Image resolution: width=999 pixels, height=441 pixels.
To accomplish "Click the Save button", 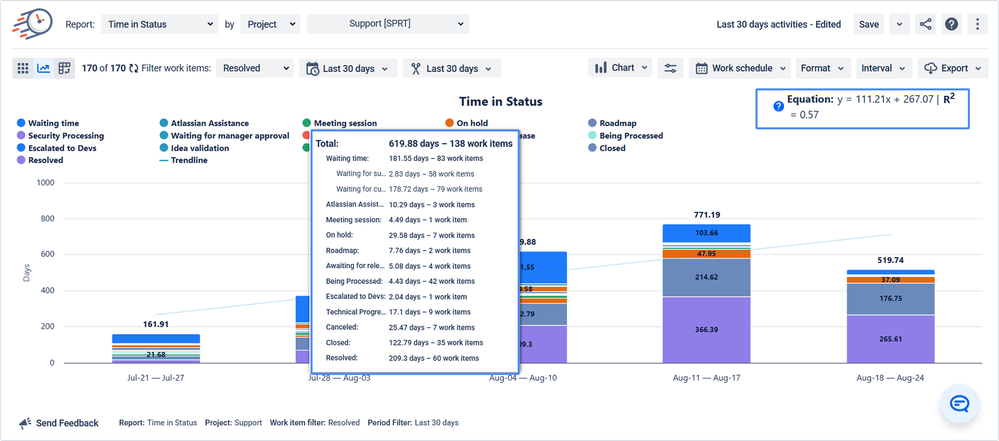I will pyautogui.click(x=869, y=24).
